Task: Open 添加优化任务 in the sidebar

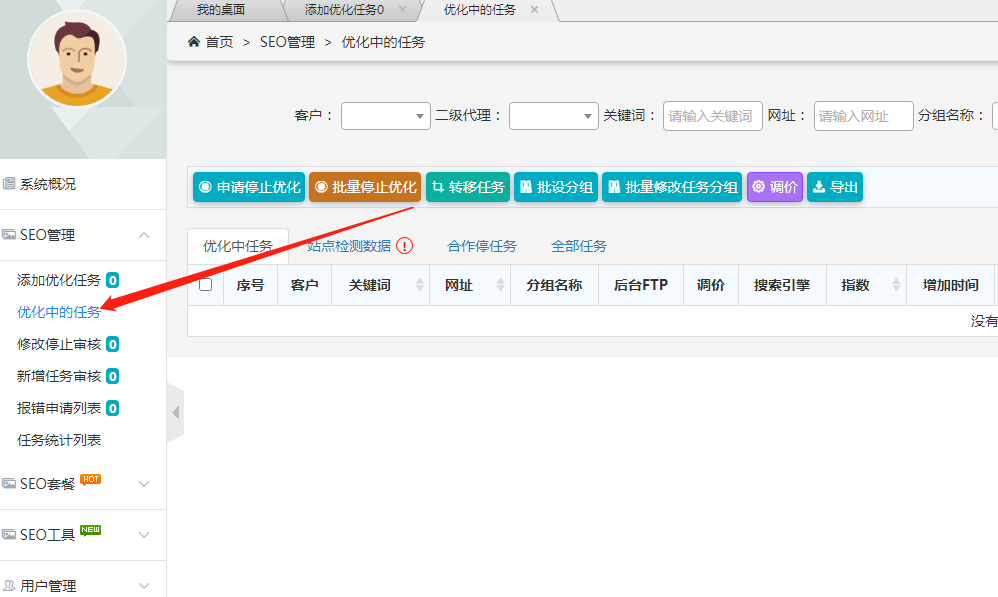Action: 59,280
